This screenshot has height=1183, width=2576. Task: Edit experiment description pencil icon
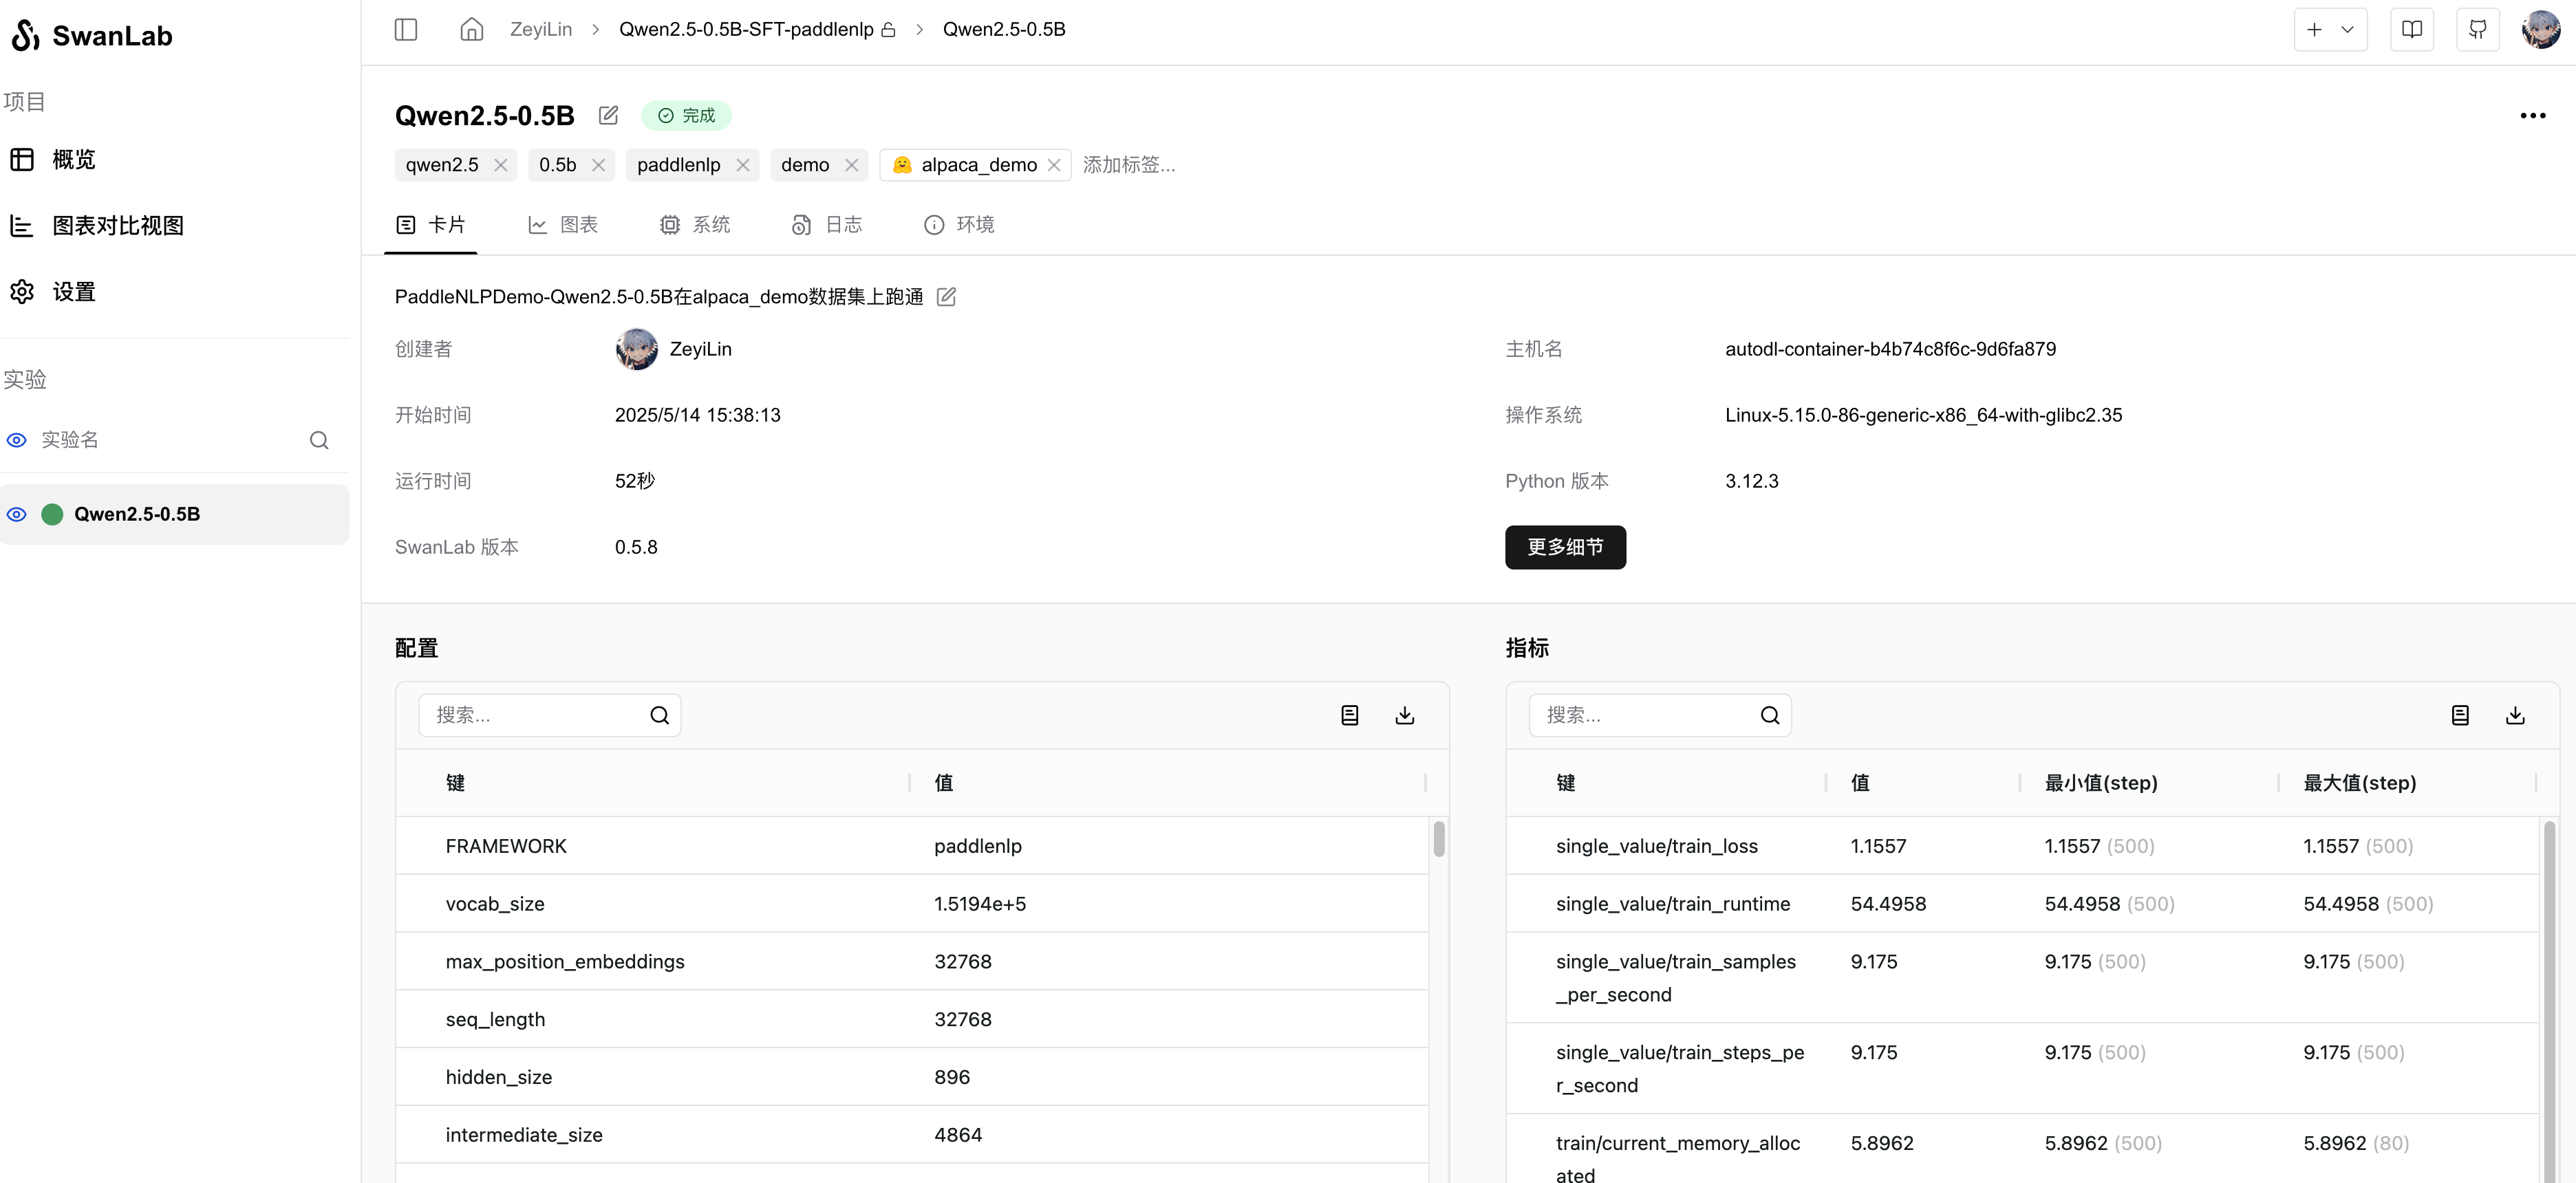tap(946, 297)
